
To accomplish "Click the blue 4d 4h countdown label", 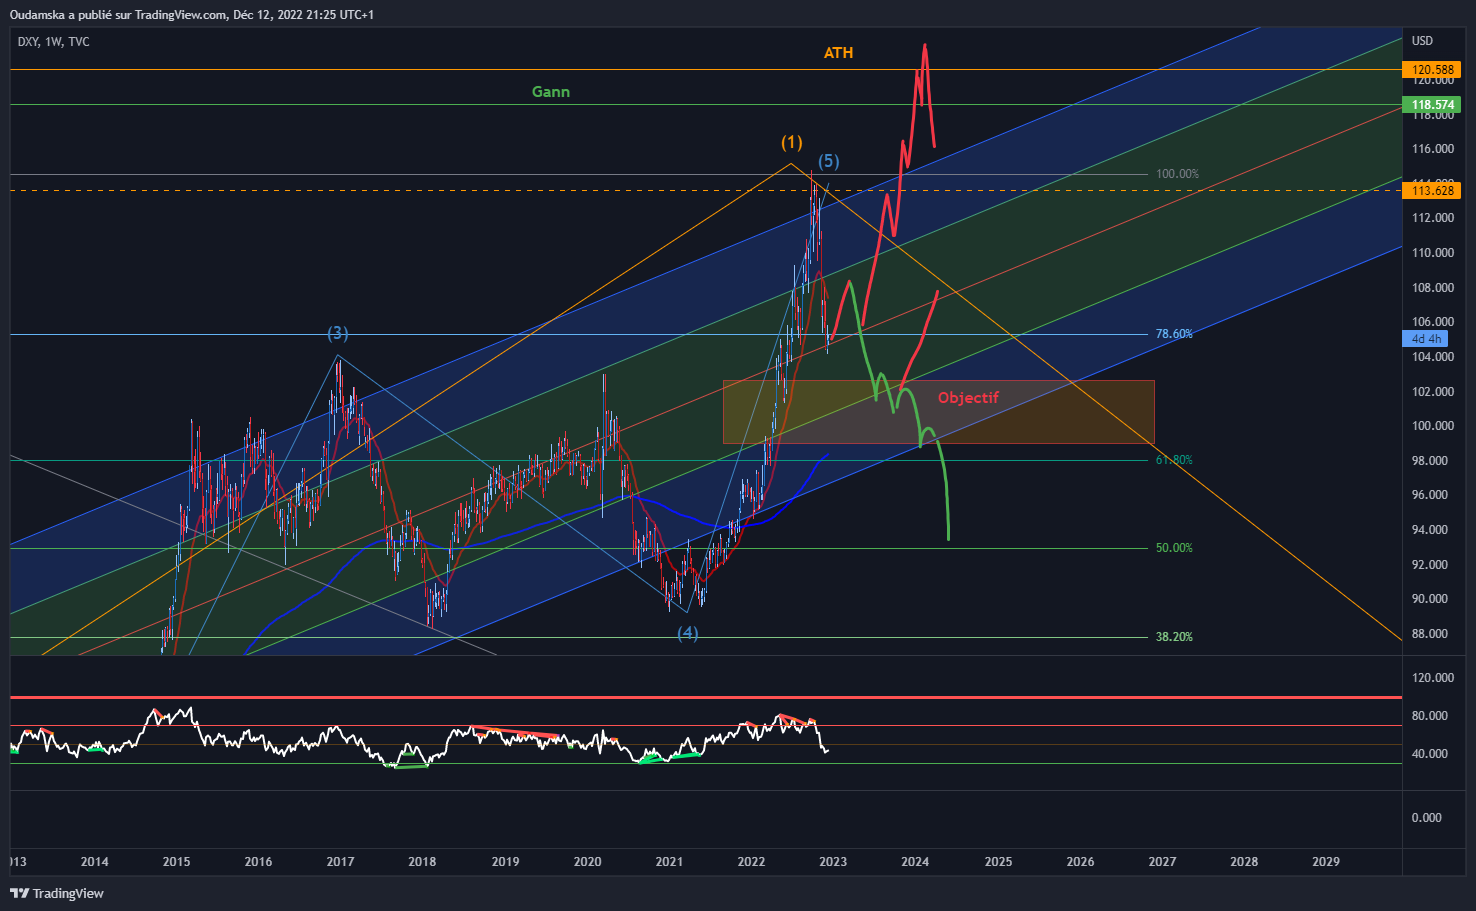I will 1425,339.
